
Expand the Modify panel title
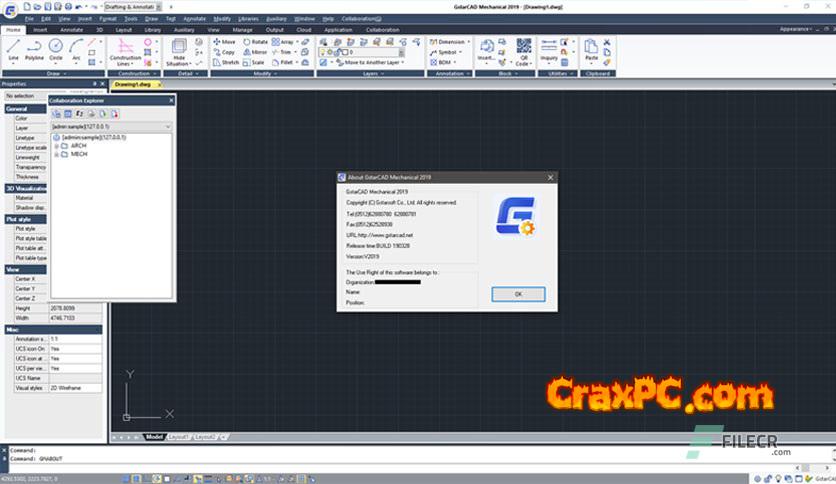point(262,74)
